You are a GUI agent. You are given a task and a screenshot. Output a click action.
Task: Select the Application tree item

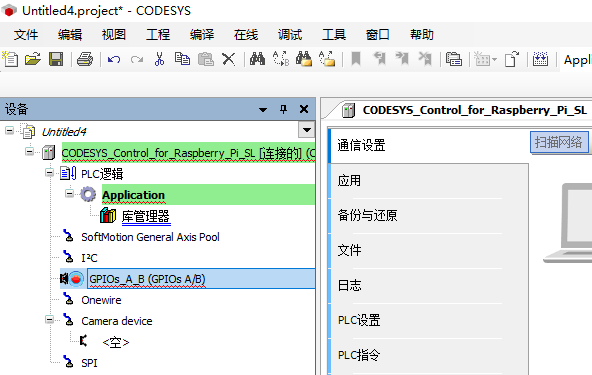tap(133, 195)
